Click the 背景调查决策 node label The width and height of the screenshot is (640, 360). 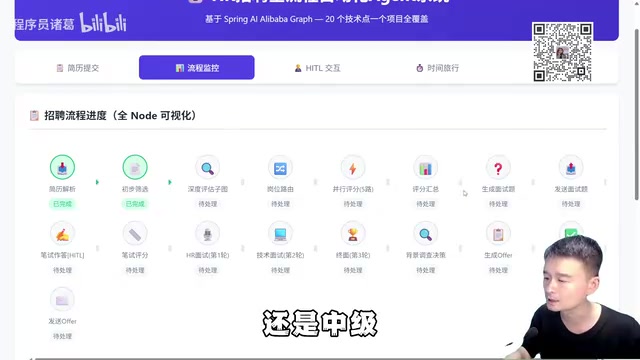point(426,255)
